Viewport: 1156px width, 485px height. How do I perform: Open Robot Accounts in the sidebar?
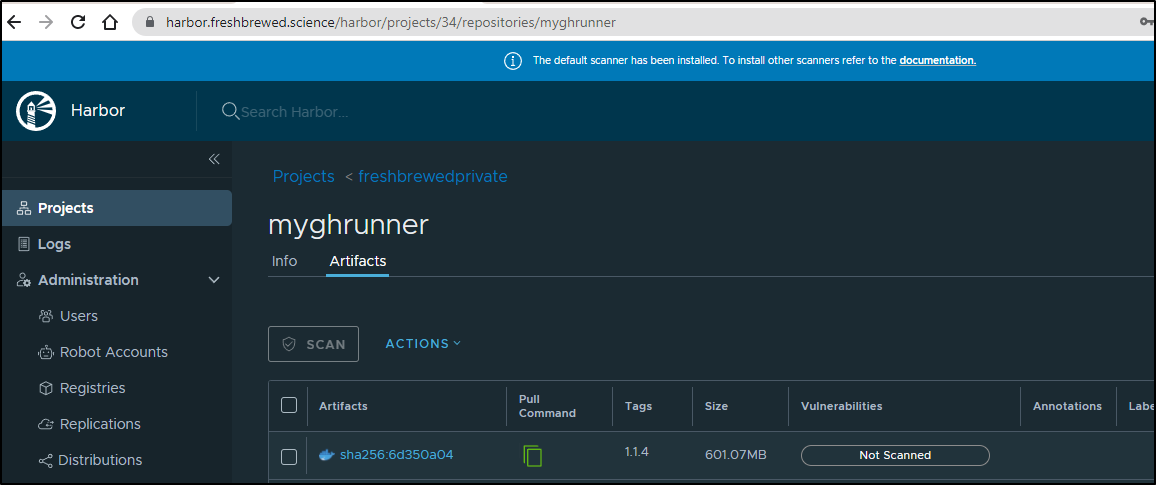point(116,352)
